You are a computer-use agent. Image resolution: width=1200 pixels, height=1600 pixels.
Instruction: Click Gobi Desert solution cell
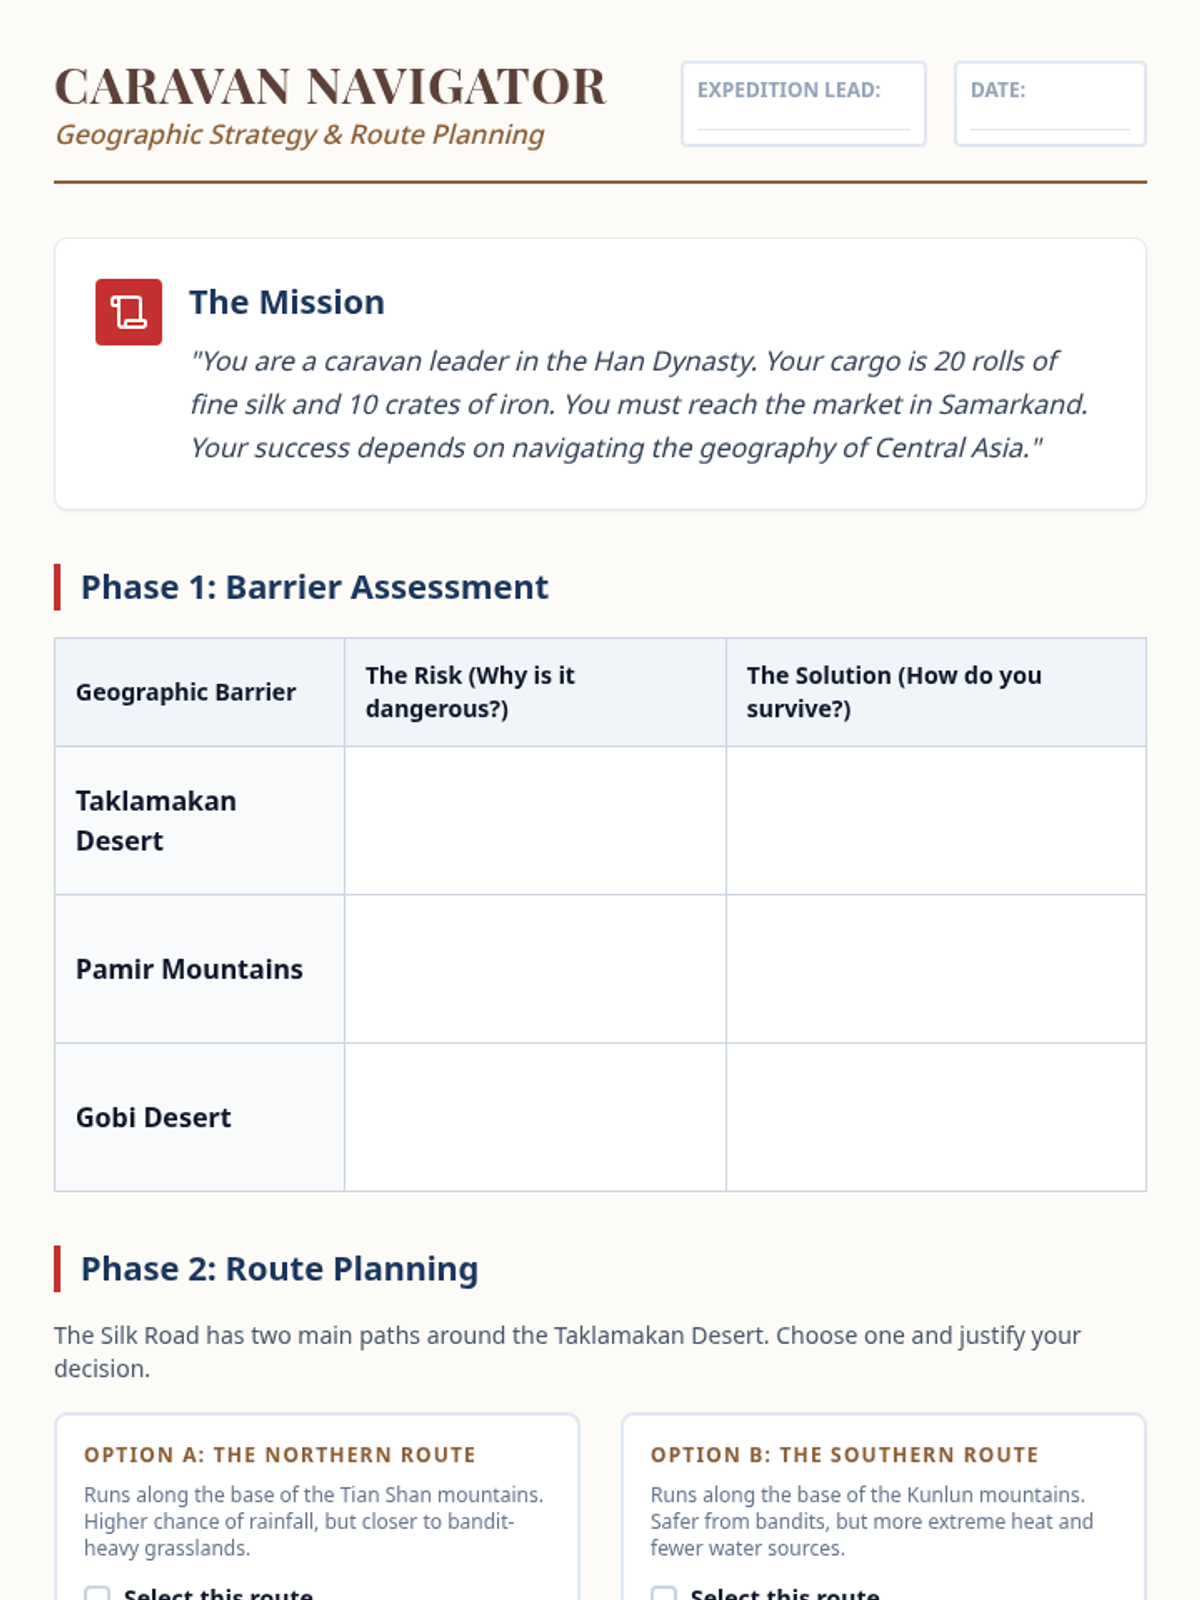pyautogui.click(x=936, y=1117)
